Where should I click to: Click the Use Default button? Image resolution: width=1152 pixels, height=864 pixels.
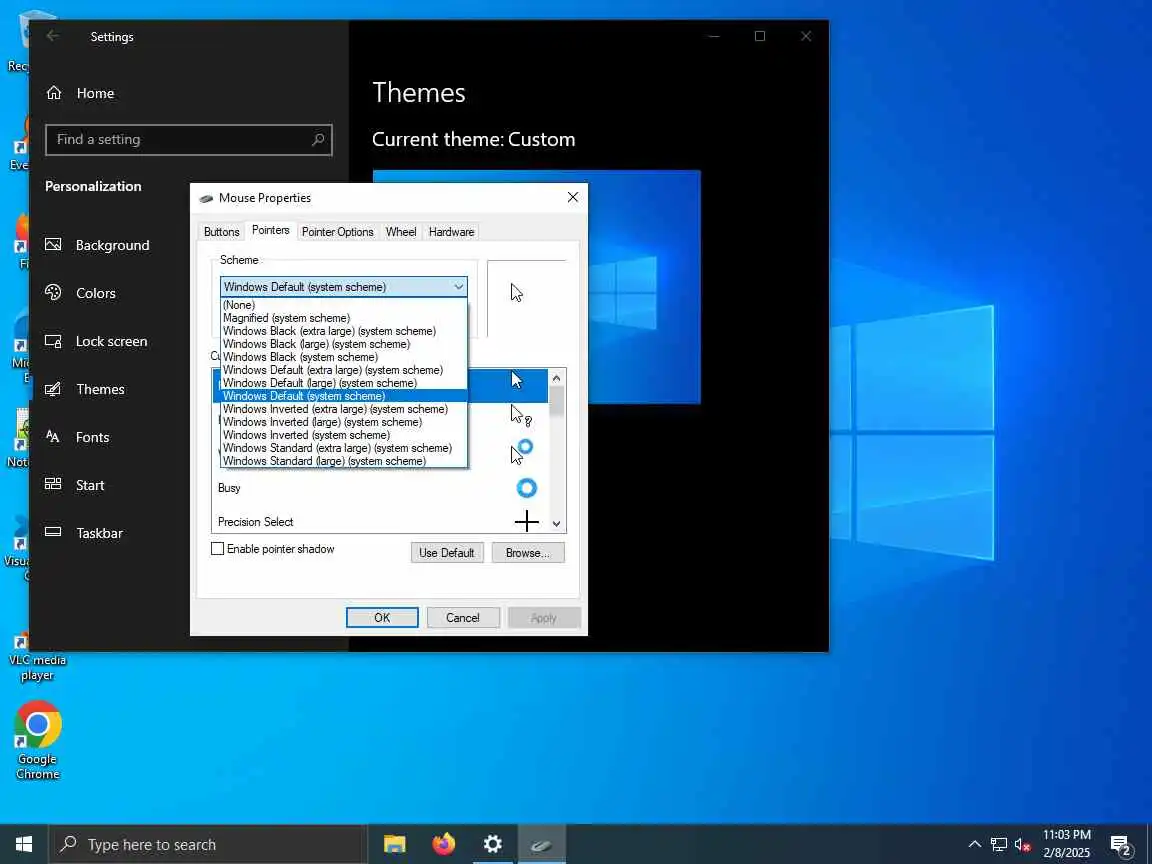pos(447,553)
